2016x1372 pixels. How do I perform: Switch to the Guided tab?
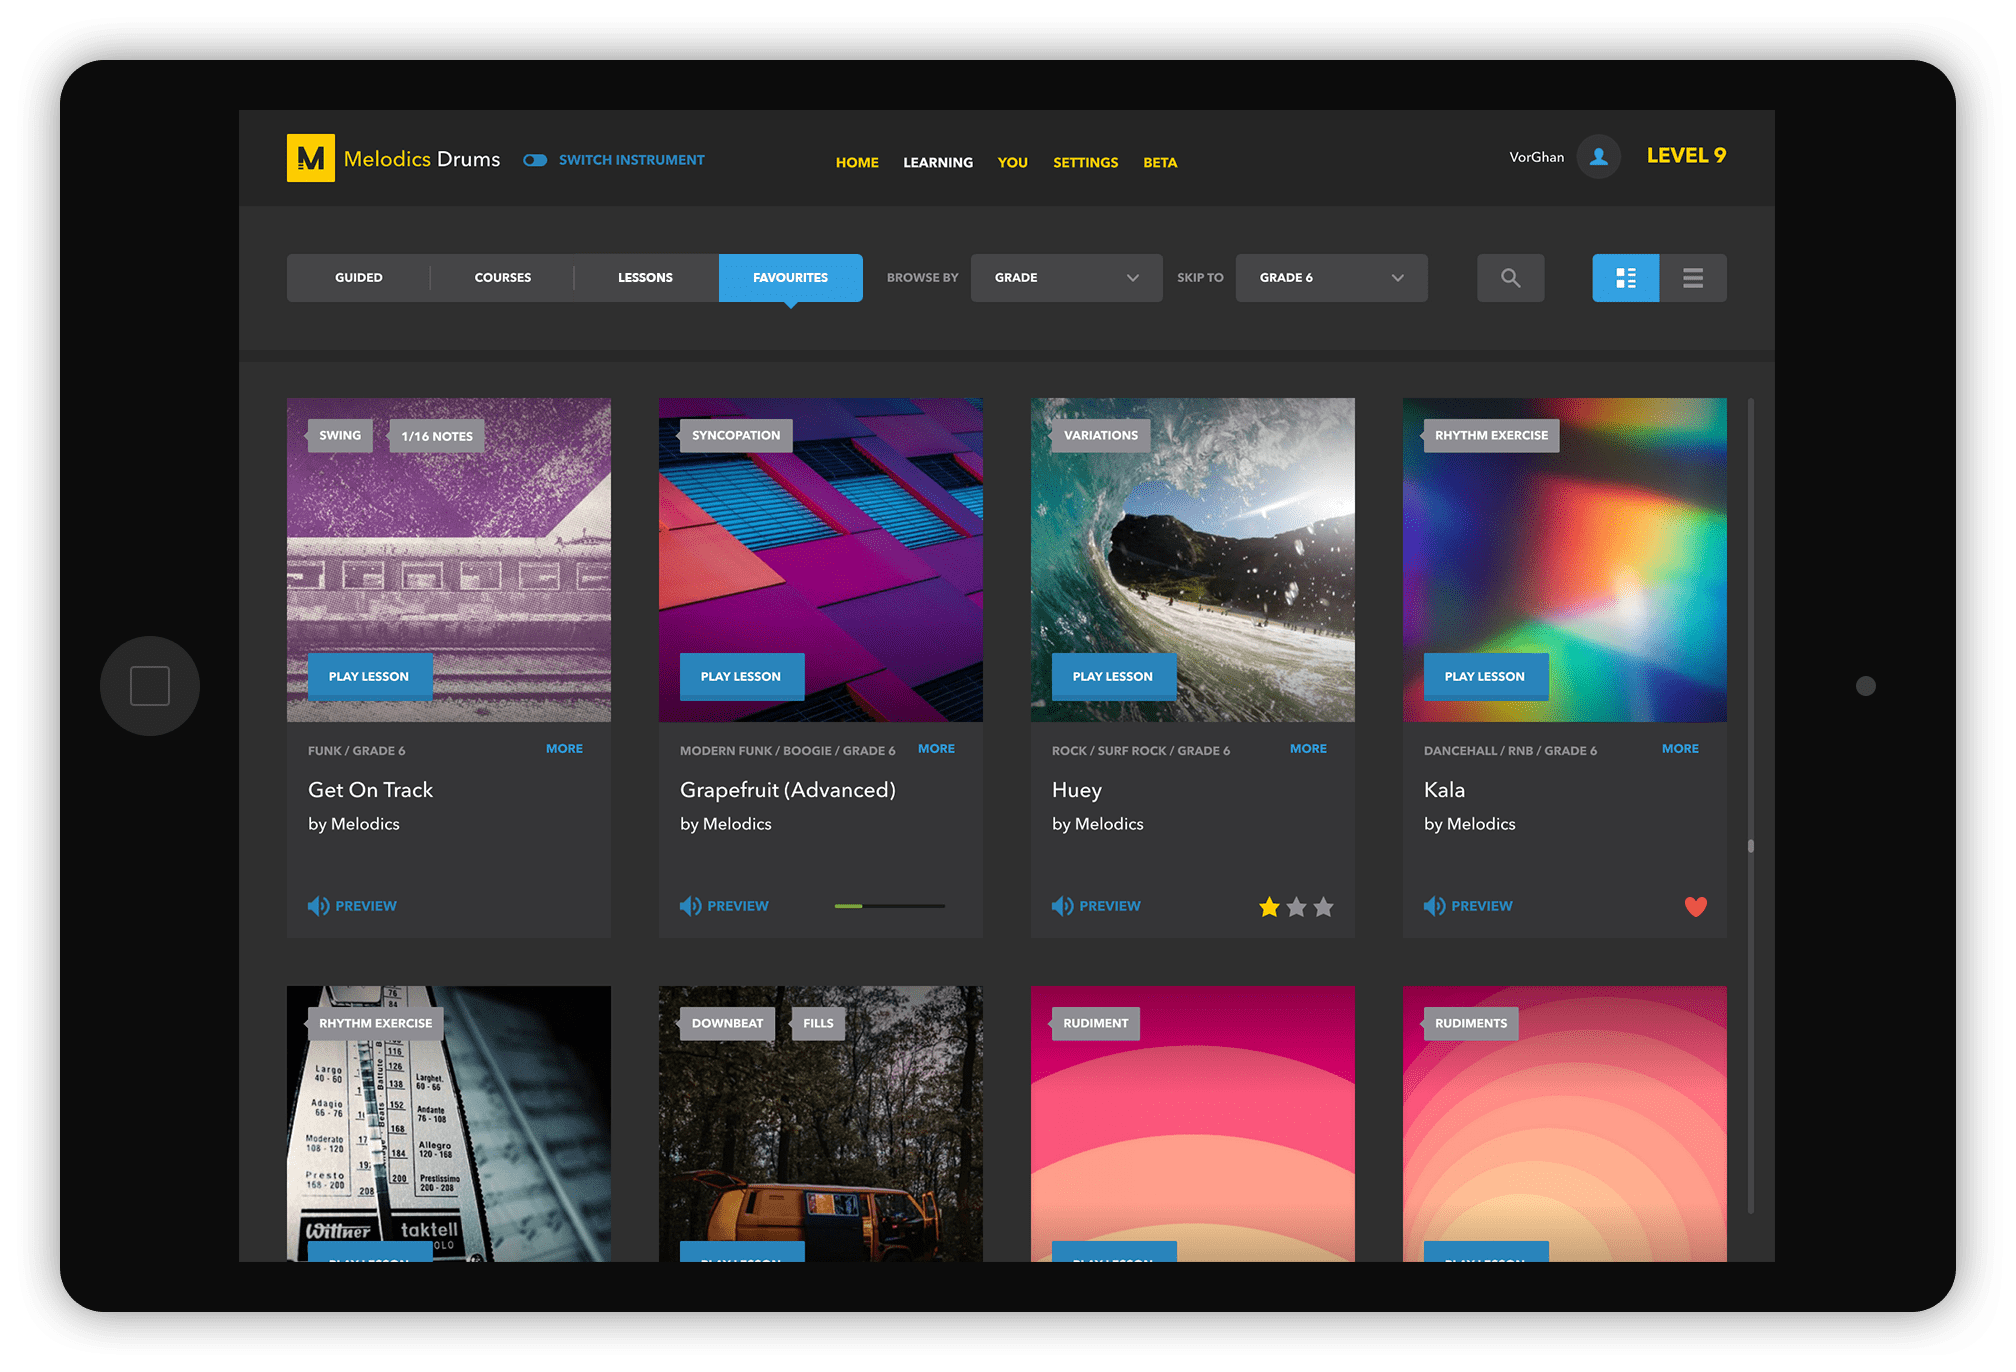pyautogui.click(x=358, y=277)
